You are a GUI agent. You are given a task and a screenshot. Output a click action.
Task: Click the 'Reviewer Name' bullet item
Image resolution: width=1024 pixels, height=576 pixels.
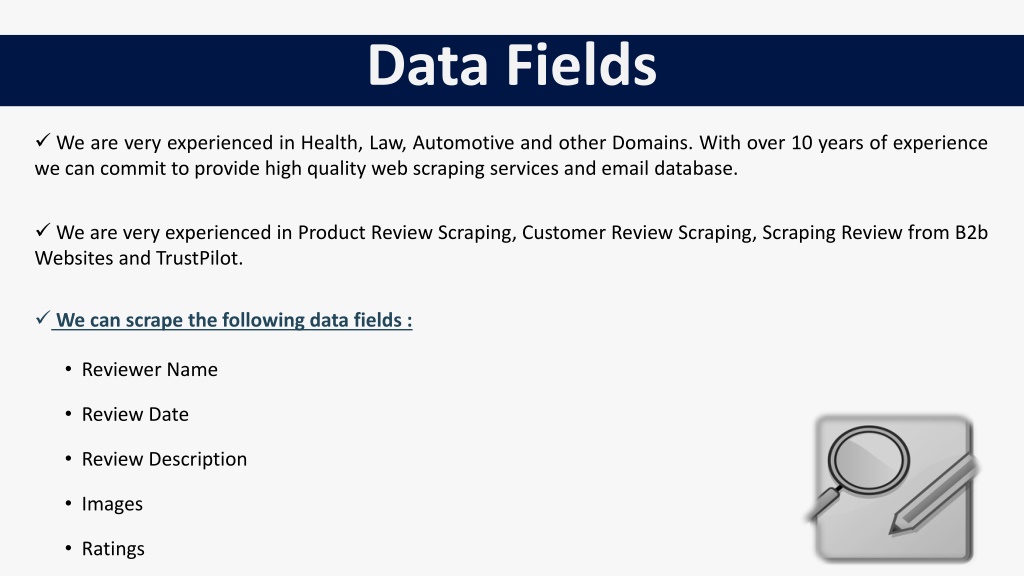click(x=150, y=370)
